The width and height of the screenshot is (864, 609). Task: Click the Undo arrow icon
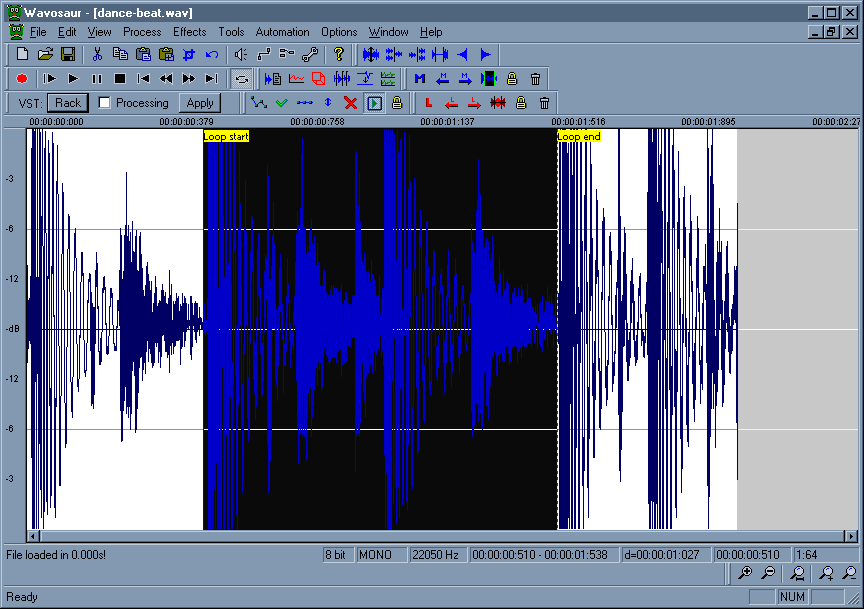point(212,54)
